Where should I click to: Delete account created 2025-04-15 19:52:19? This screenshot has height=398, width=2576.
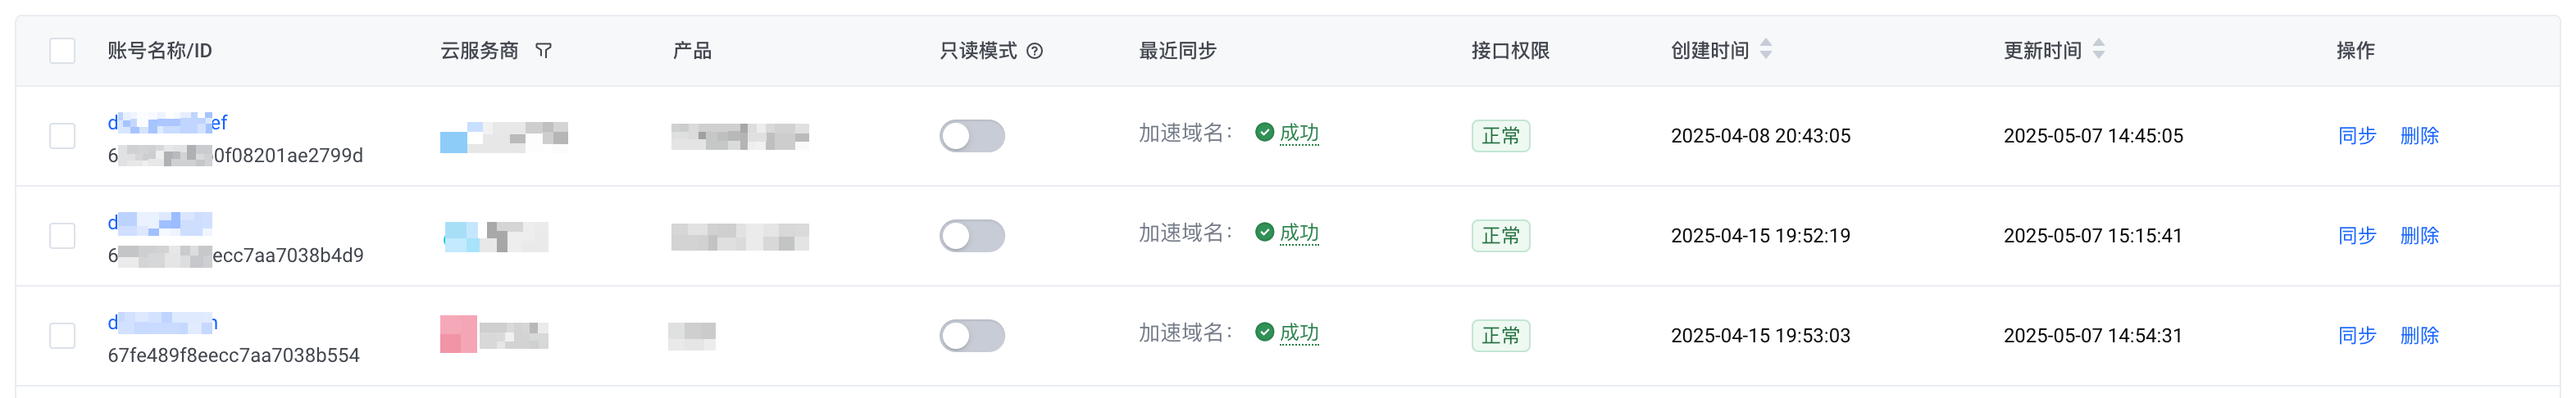(x=2419, y=236)
